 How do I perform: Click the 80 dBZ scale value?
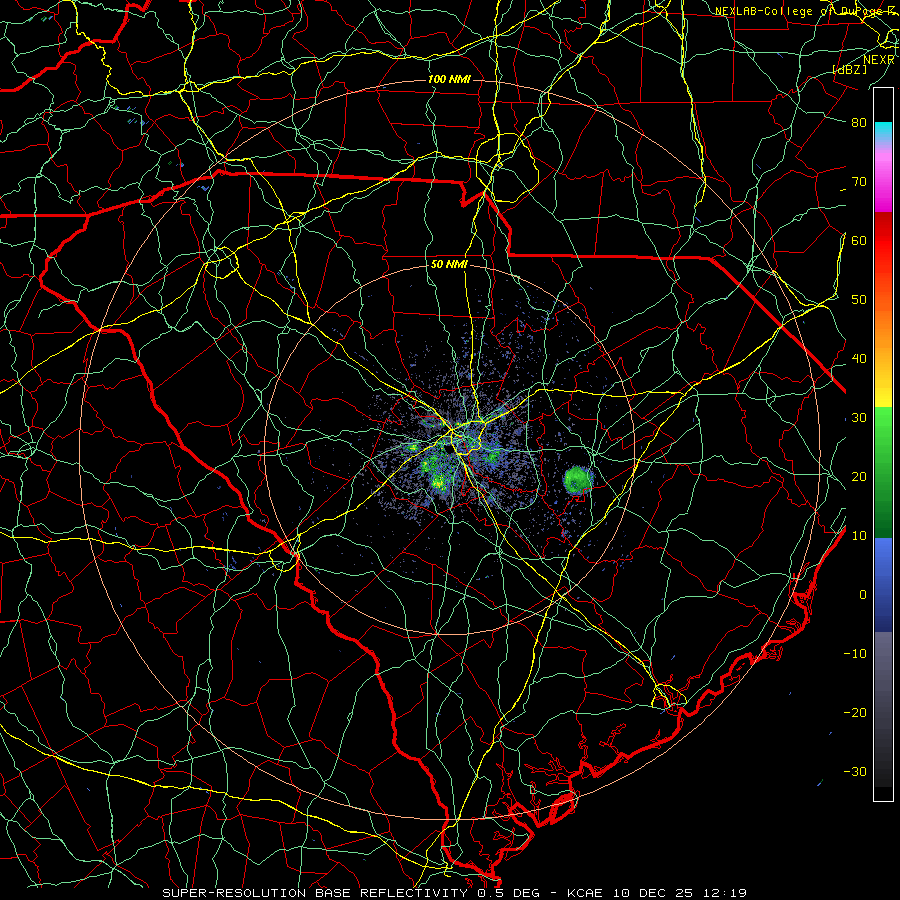tap(859, 122)
